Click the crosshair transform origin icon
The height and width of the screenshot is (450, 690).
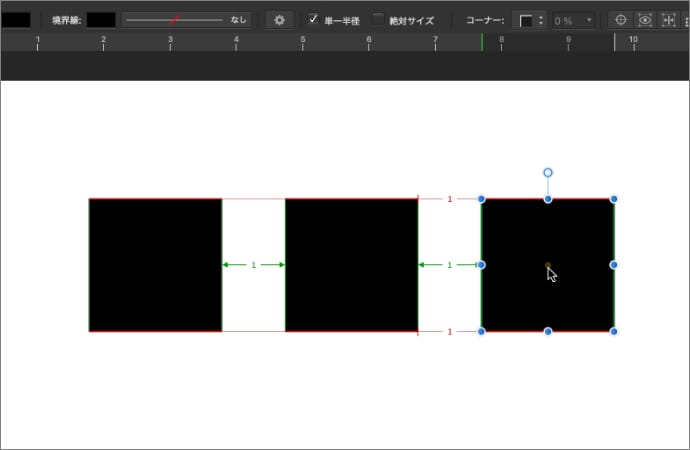[620, 20]
